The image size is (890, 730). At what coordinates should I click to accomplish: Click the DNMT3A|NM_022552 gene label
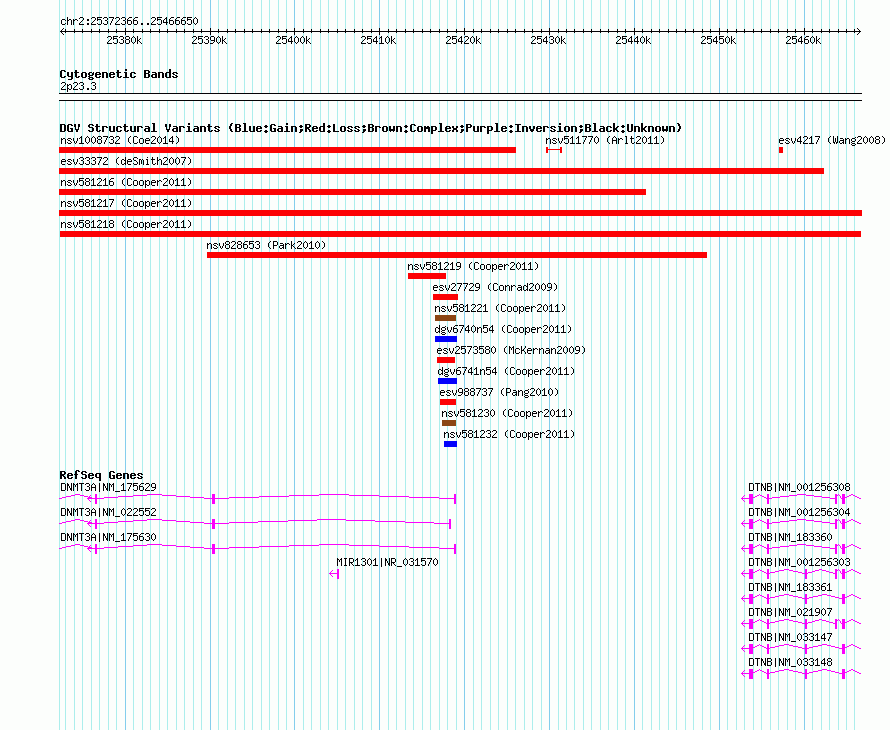pyautogui.click(x=108, y=512)
